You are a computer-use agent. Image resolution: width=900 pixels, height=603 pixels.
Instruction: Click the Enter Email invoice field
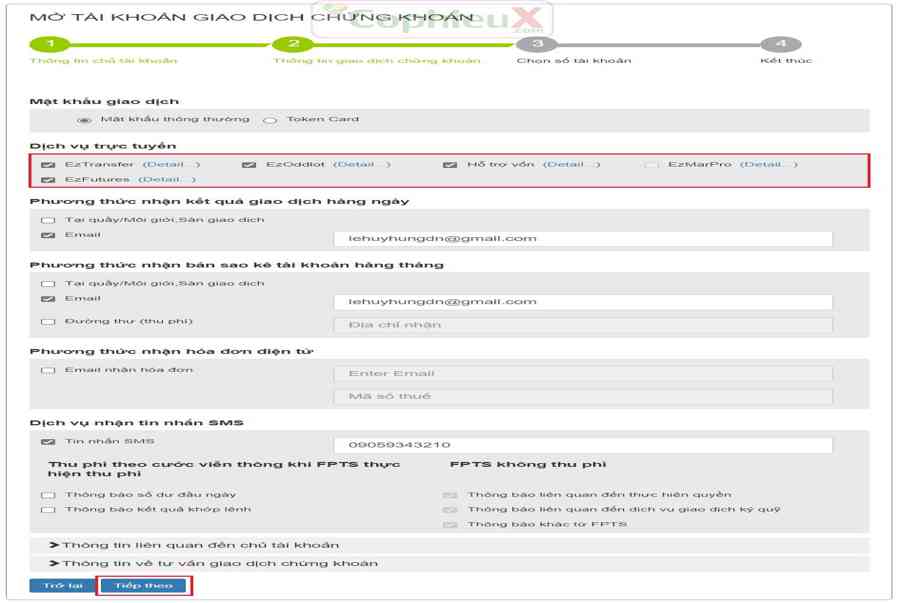pyautogui.click(x=582, y=374)
